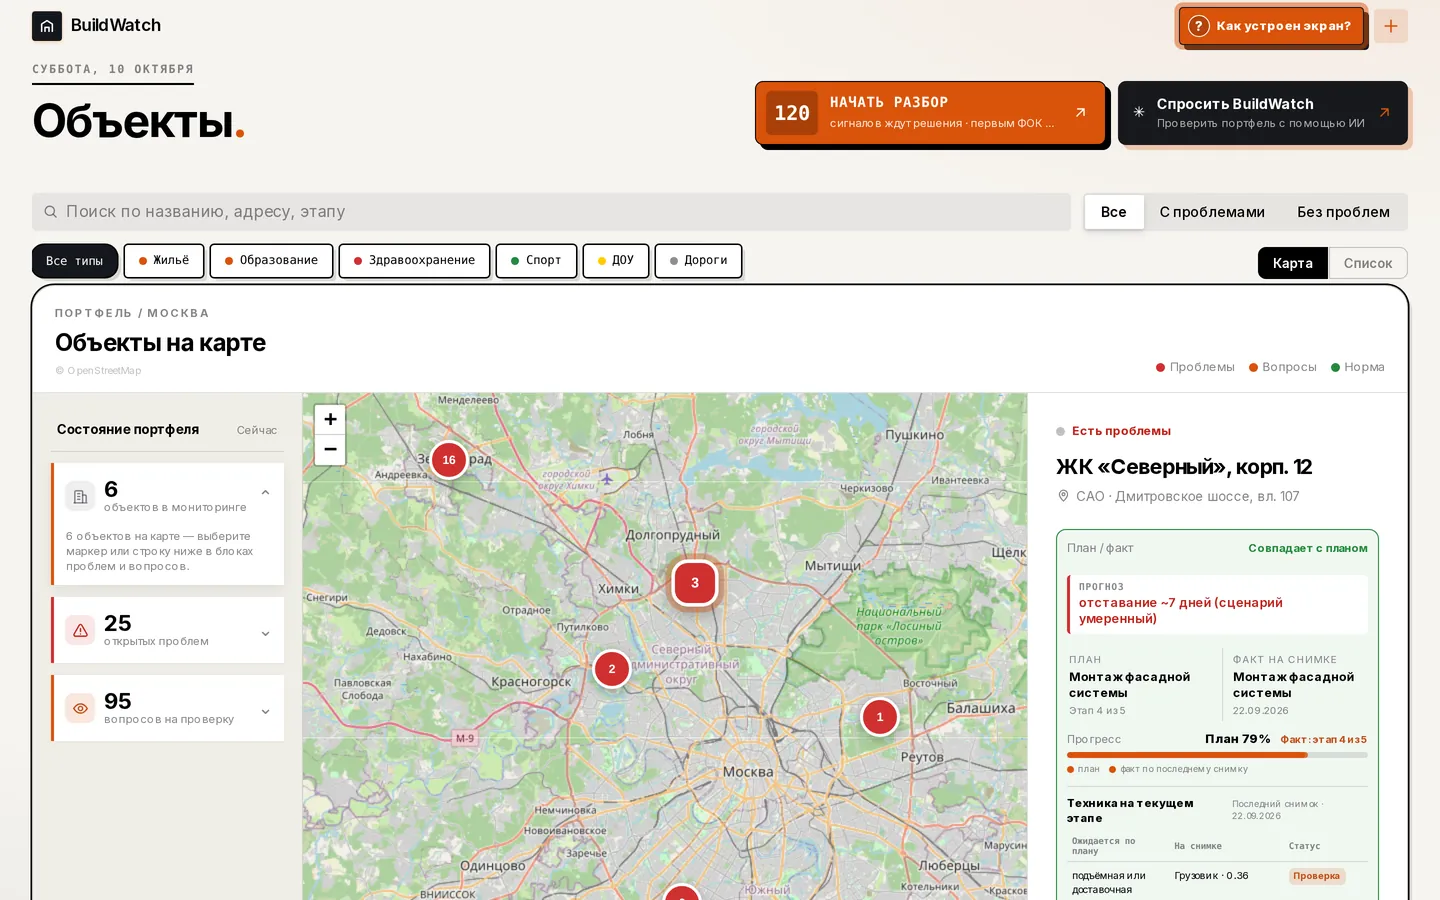Click the eye icon beside 95 вопросов
Viewport: 1440px width, 900px height.
click(80, 708)
